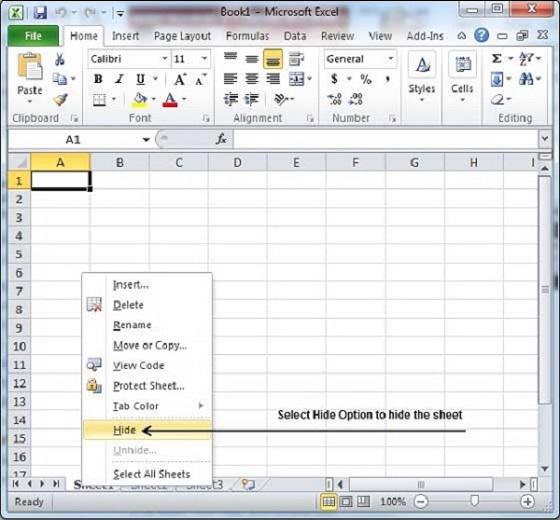Switch to Page Layout view button
560x520 pixels.
346,502
